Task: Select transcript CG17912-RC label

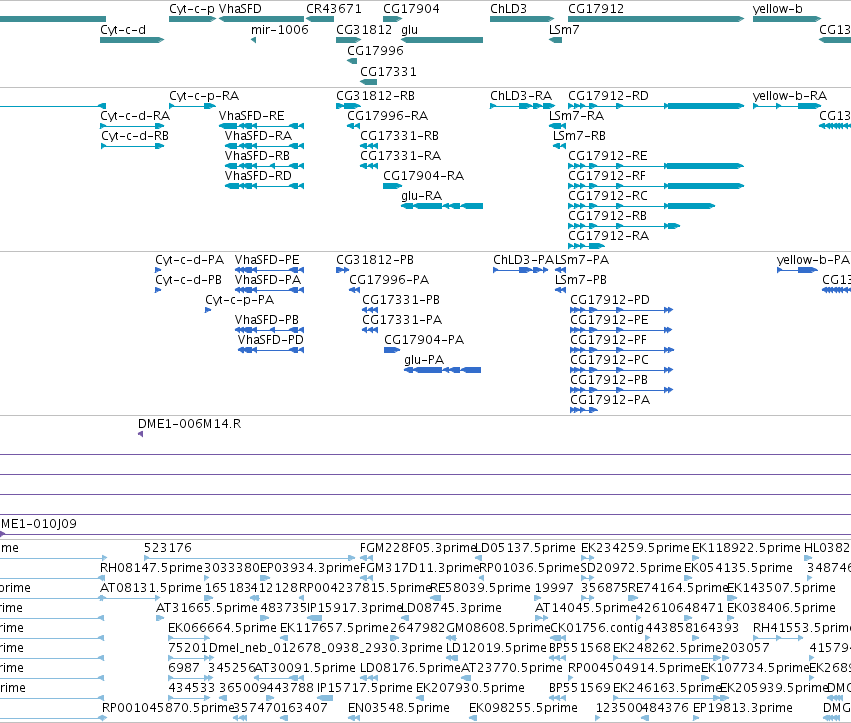Action: (608, 196)
